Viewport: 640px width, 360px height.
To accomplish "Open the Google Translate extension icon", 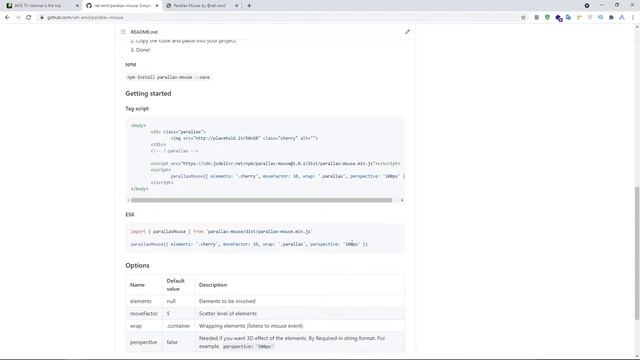I will tap(569, 18).
